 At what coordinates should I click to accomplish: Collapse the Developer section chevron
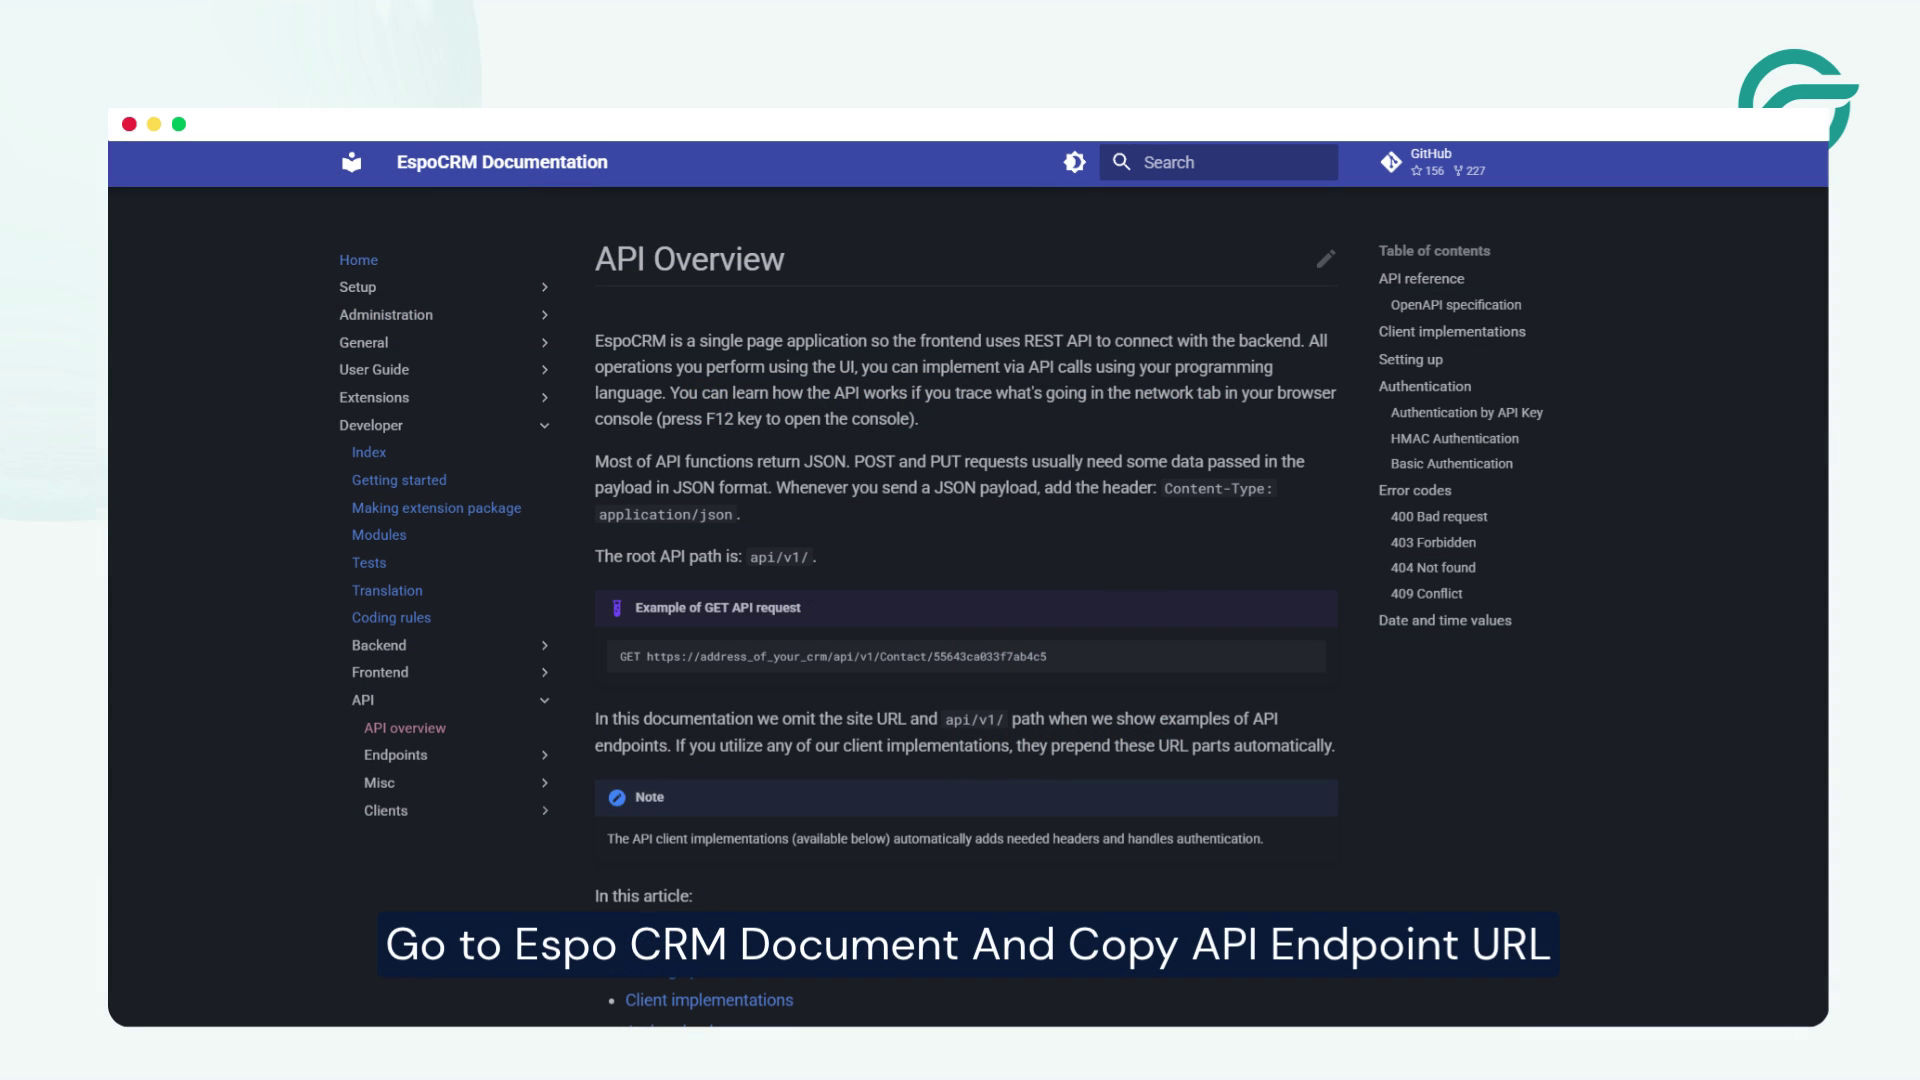pos(545,426)
